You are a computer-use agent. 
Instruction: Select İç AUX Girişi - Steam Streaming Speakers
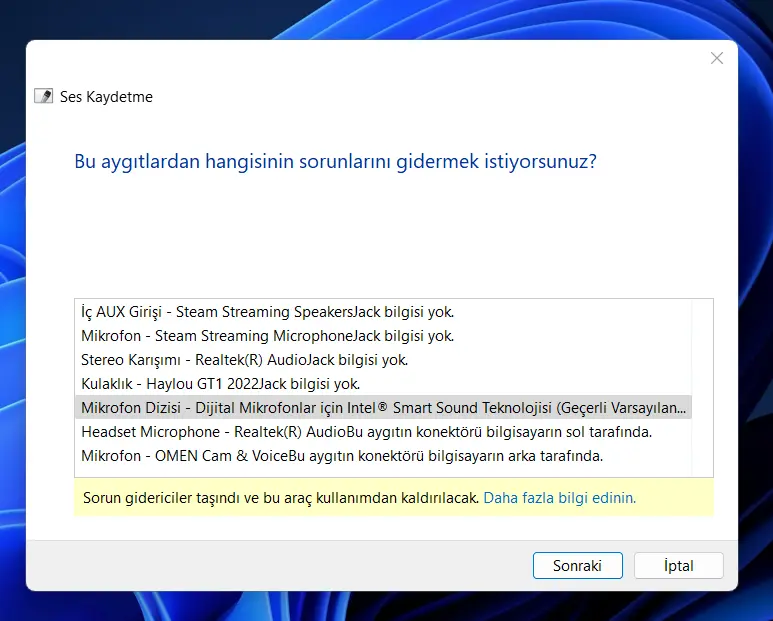[384, 312]
